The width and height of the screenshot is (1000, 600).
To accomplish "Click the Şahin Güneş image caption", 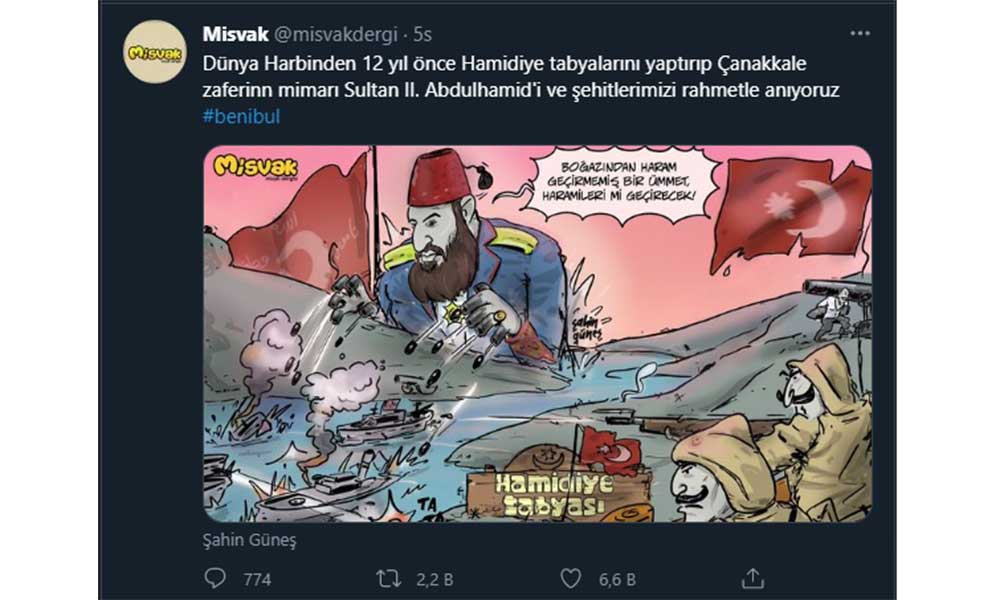I will [249, 540].
